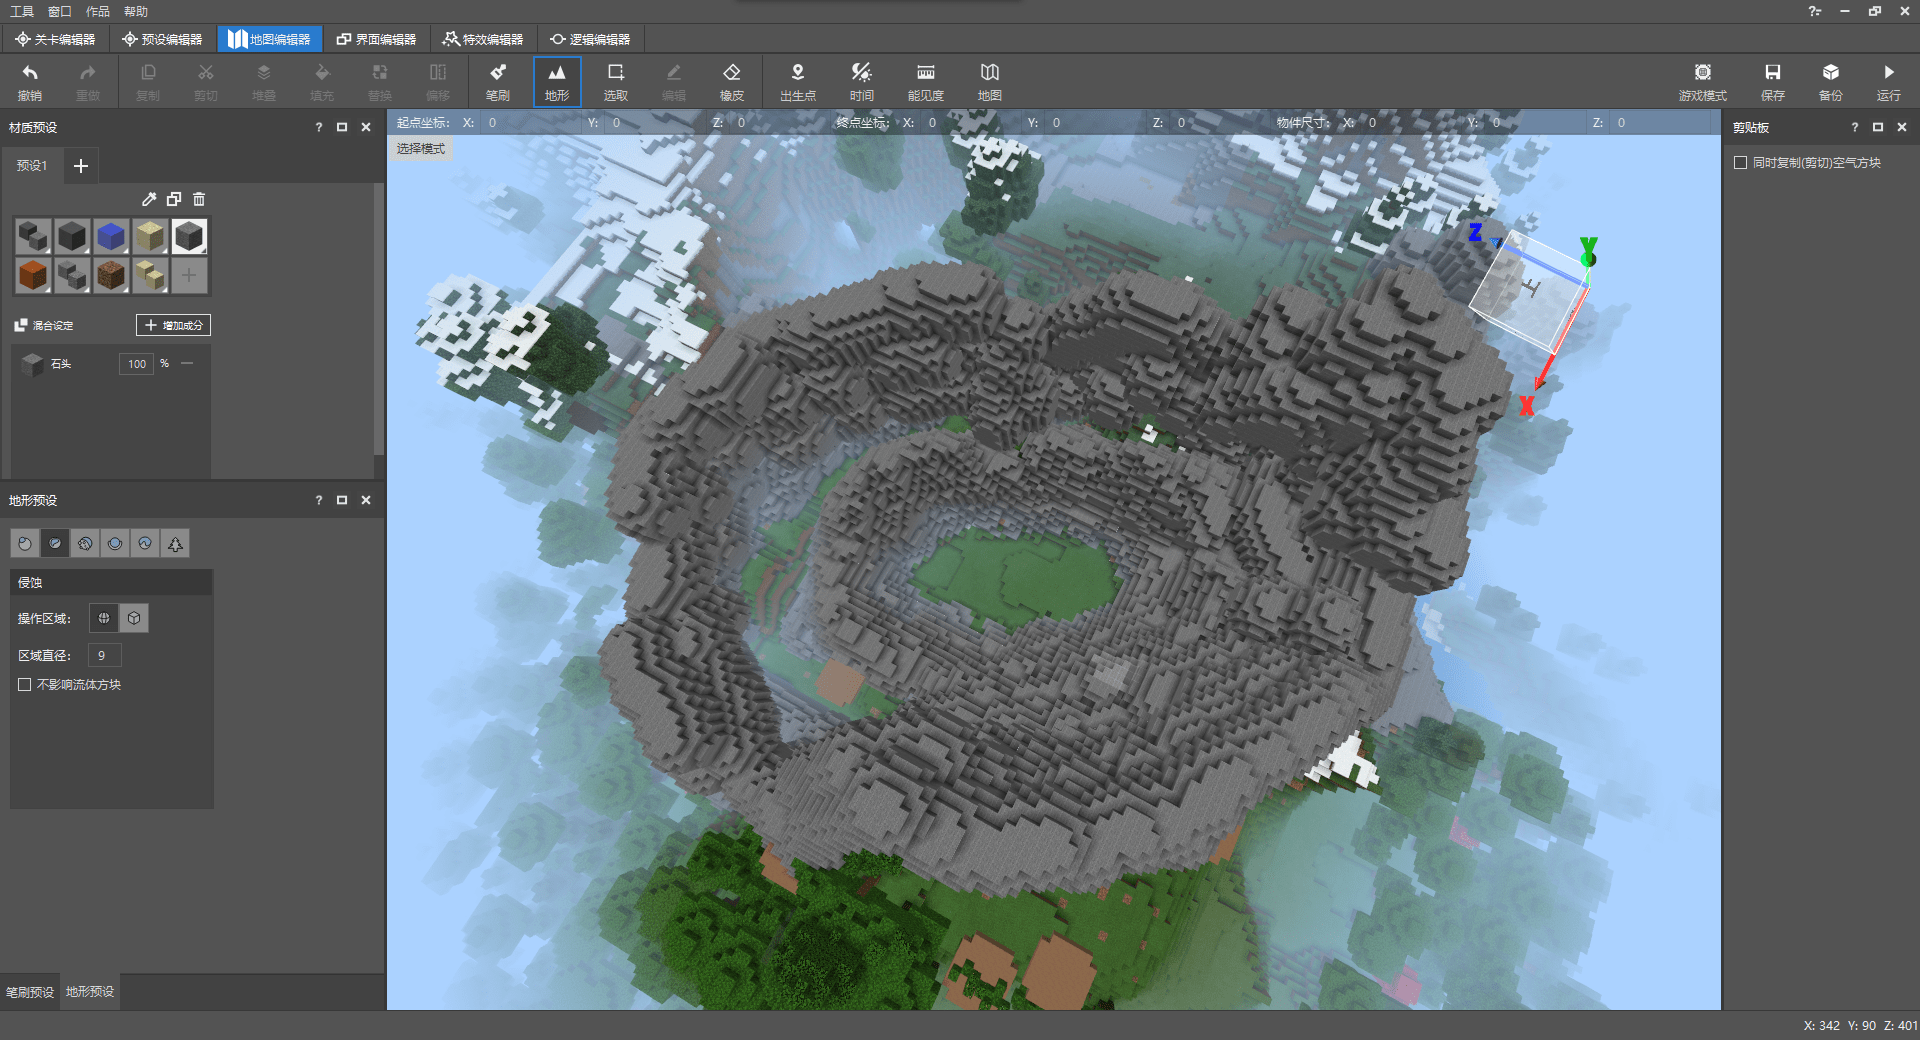The width and height of the screenshot is (1920, 1040).
Task: Select the 地形 terrain tool
Action: coord(557,82)
